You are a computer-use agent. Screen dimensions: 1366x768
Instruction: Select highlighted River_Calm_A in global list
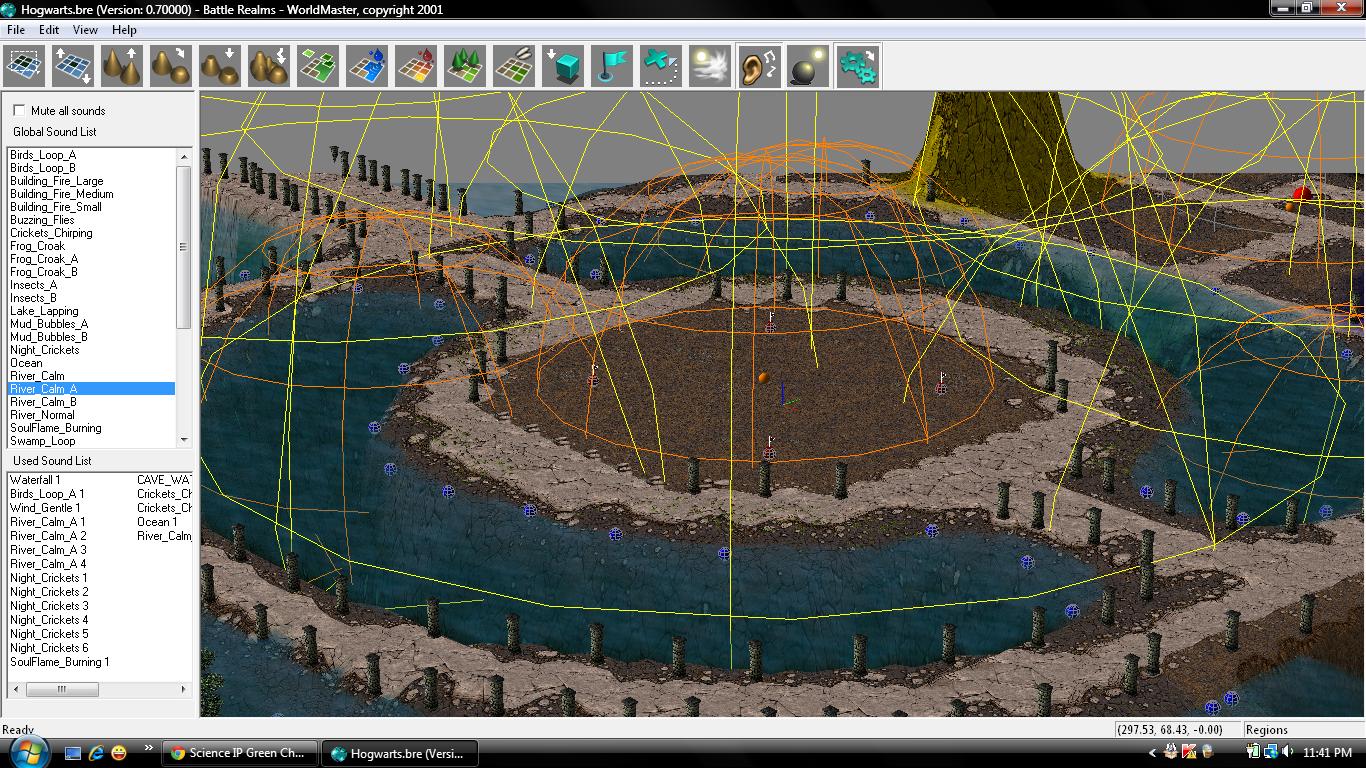click(x=92, y=389)
